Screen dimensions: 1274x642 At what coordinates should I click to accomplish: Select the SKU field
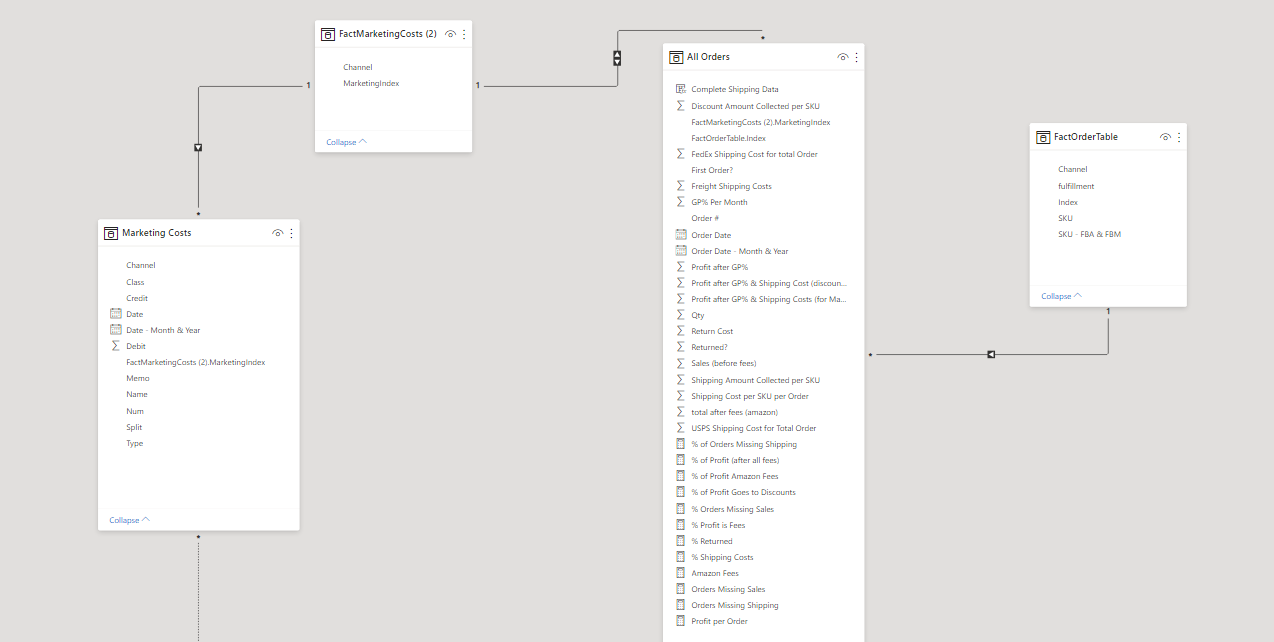pyautogui.click(x=1066, y=218)
